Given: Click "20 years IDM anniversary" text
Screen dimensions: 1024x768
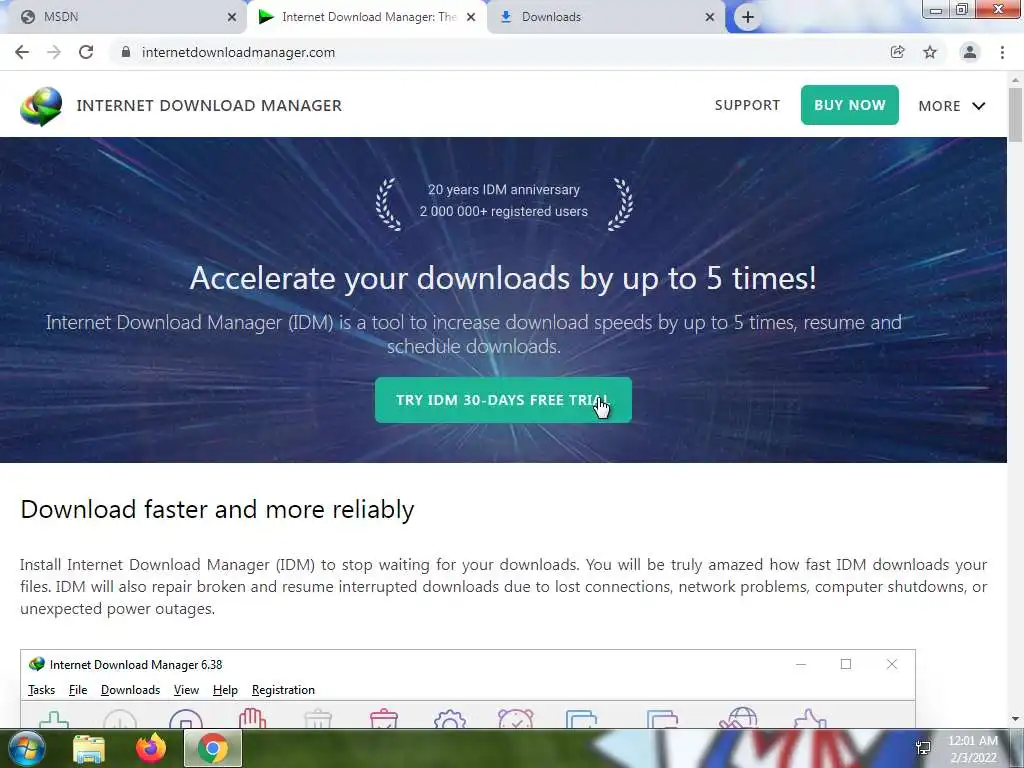Looking at the screenshot, I should click(x=504, y=189).
